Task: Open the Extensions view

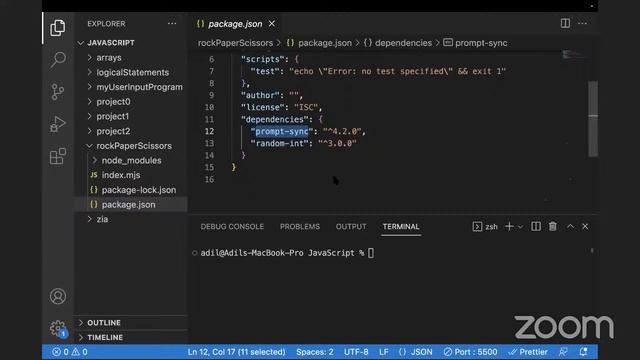Action: (x=58, y=156)
